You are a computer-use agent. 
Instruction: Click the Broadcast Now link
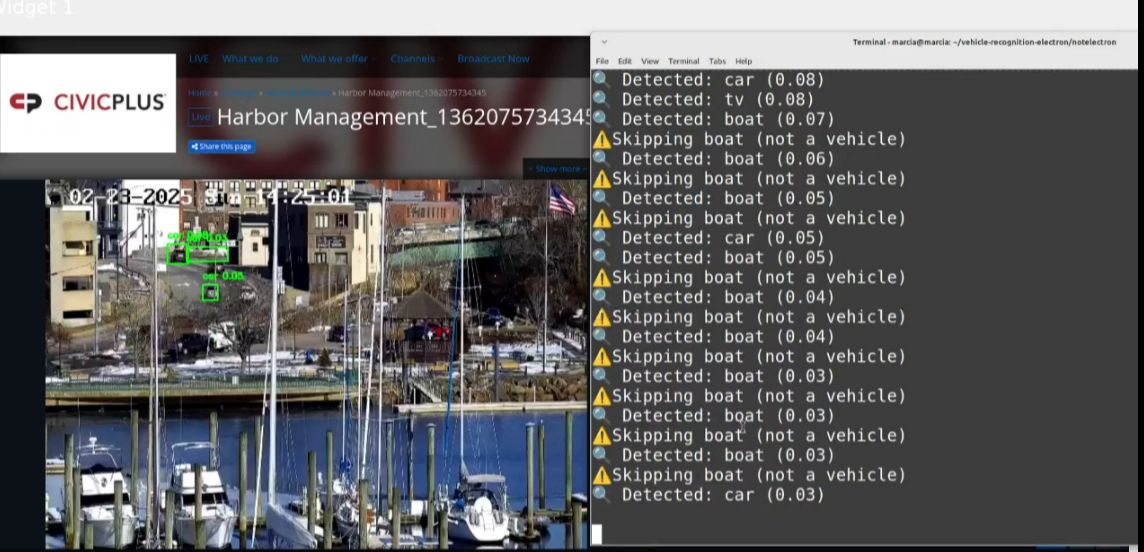pyautogui.click(x=494, y=59)
